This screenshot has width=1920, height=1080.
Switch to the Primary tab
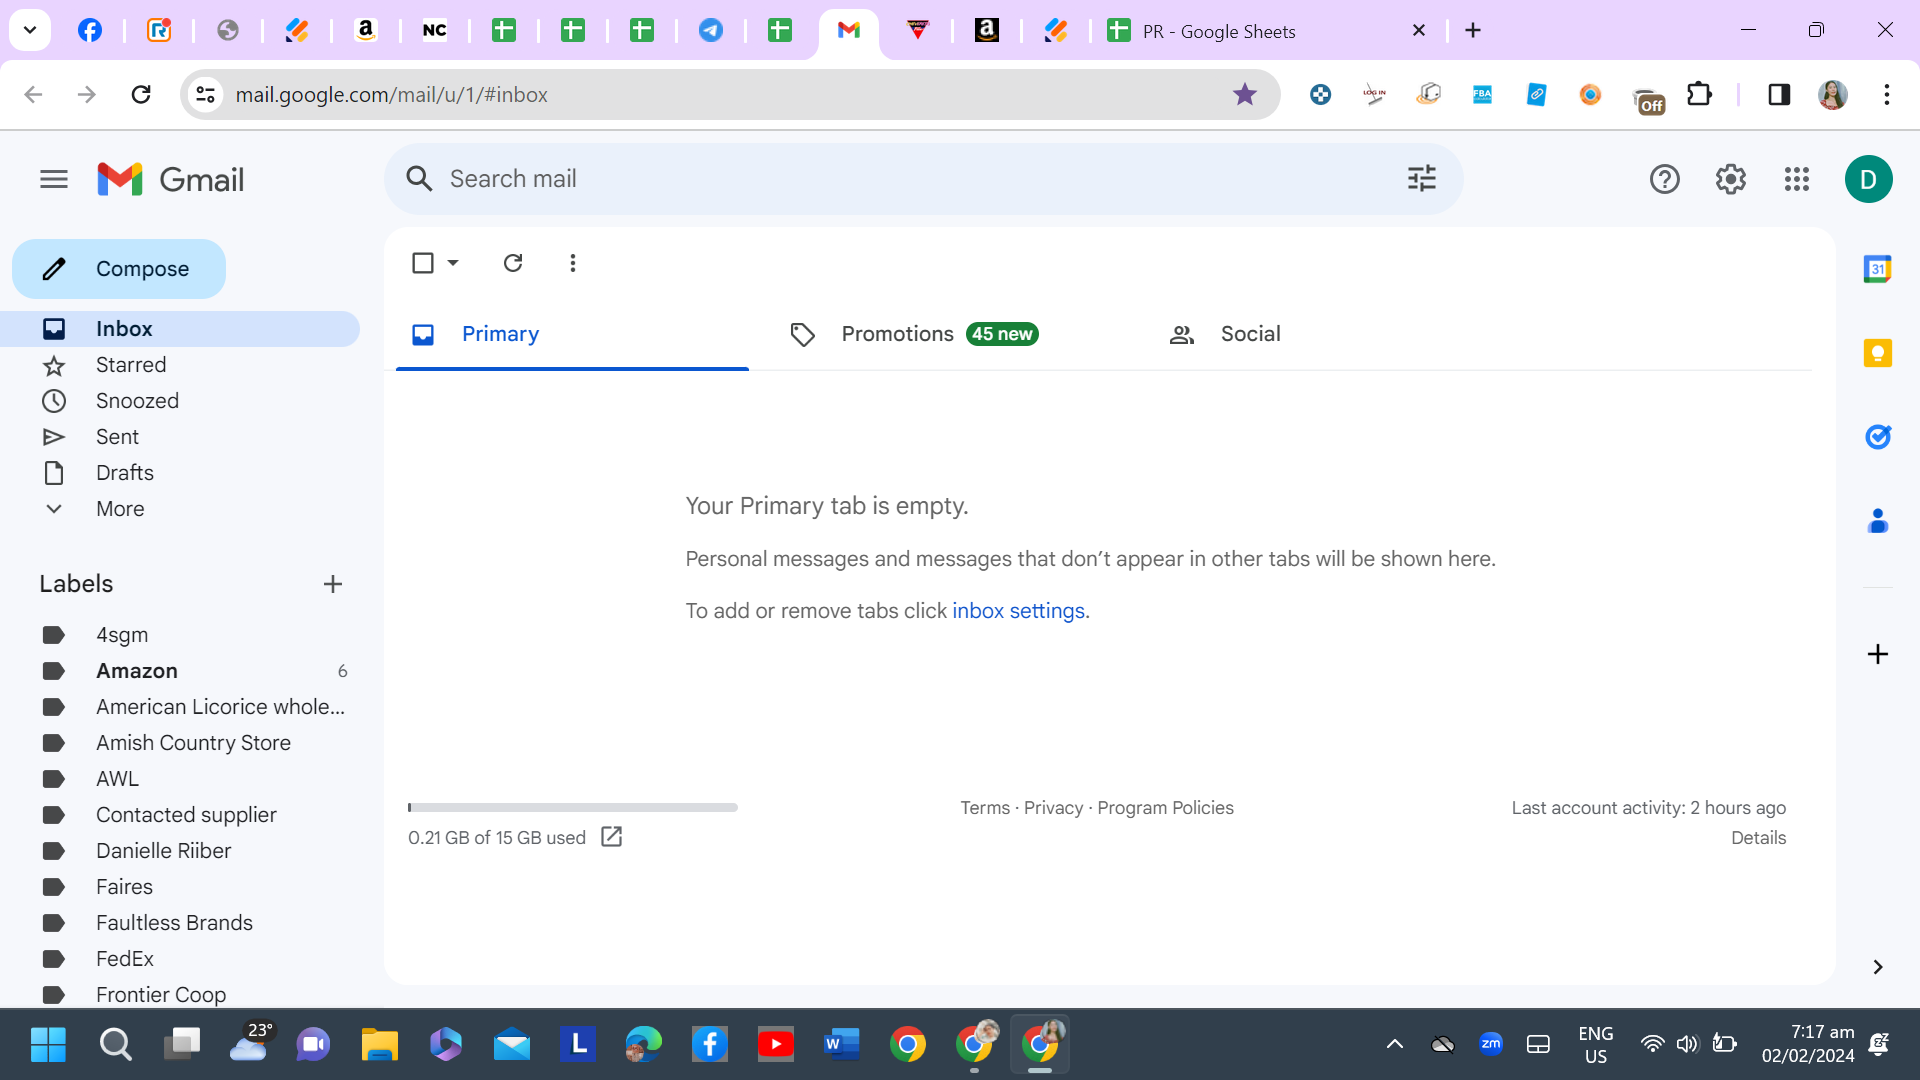click(x=572, y=334)
